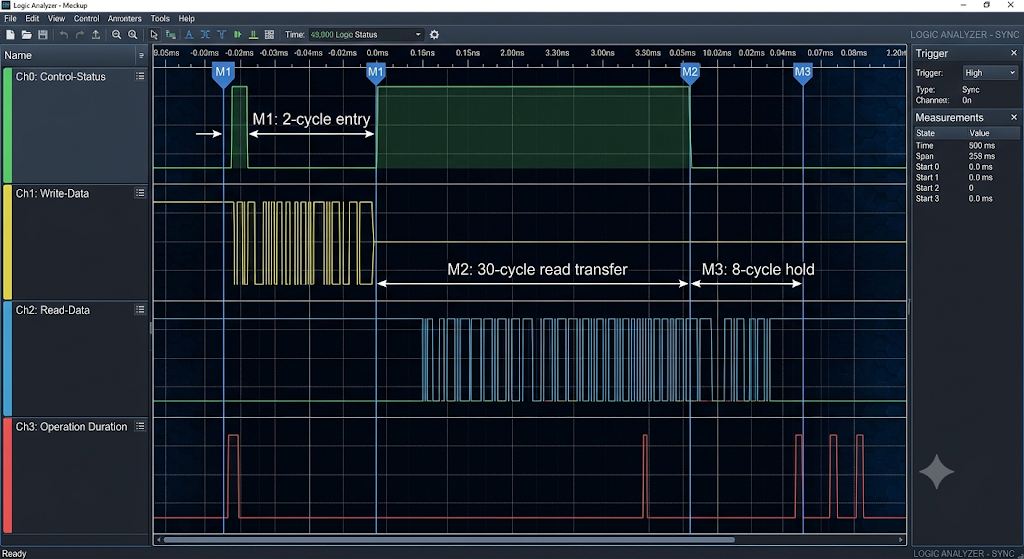Select blue T-shaped marker tool

point(221,35)
